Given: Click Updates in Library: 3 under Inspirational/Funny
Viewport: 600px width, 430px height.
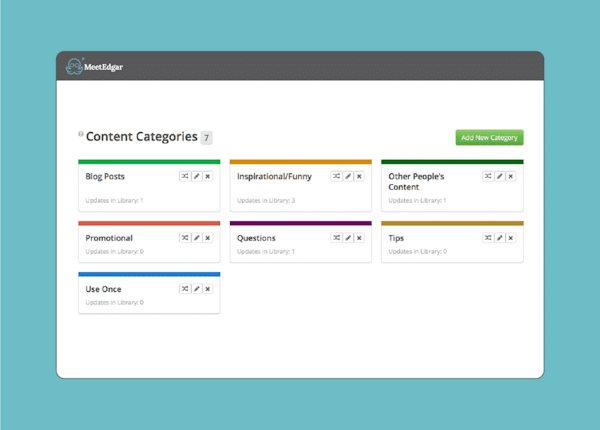Looking at the screenshot, I should click(x=266, y=200).
